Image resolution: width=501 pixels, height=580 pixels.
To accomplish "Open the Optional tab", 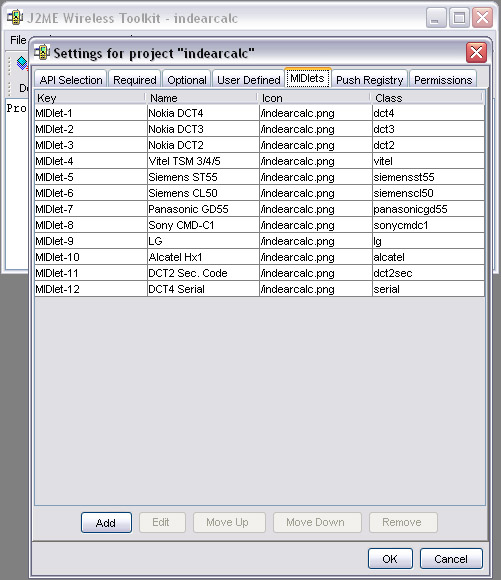I will tap(187, 80).
